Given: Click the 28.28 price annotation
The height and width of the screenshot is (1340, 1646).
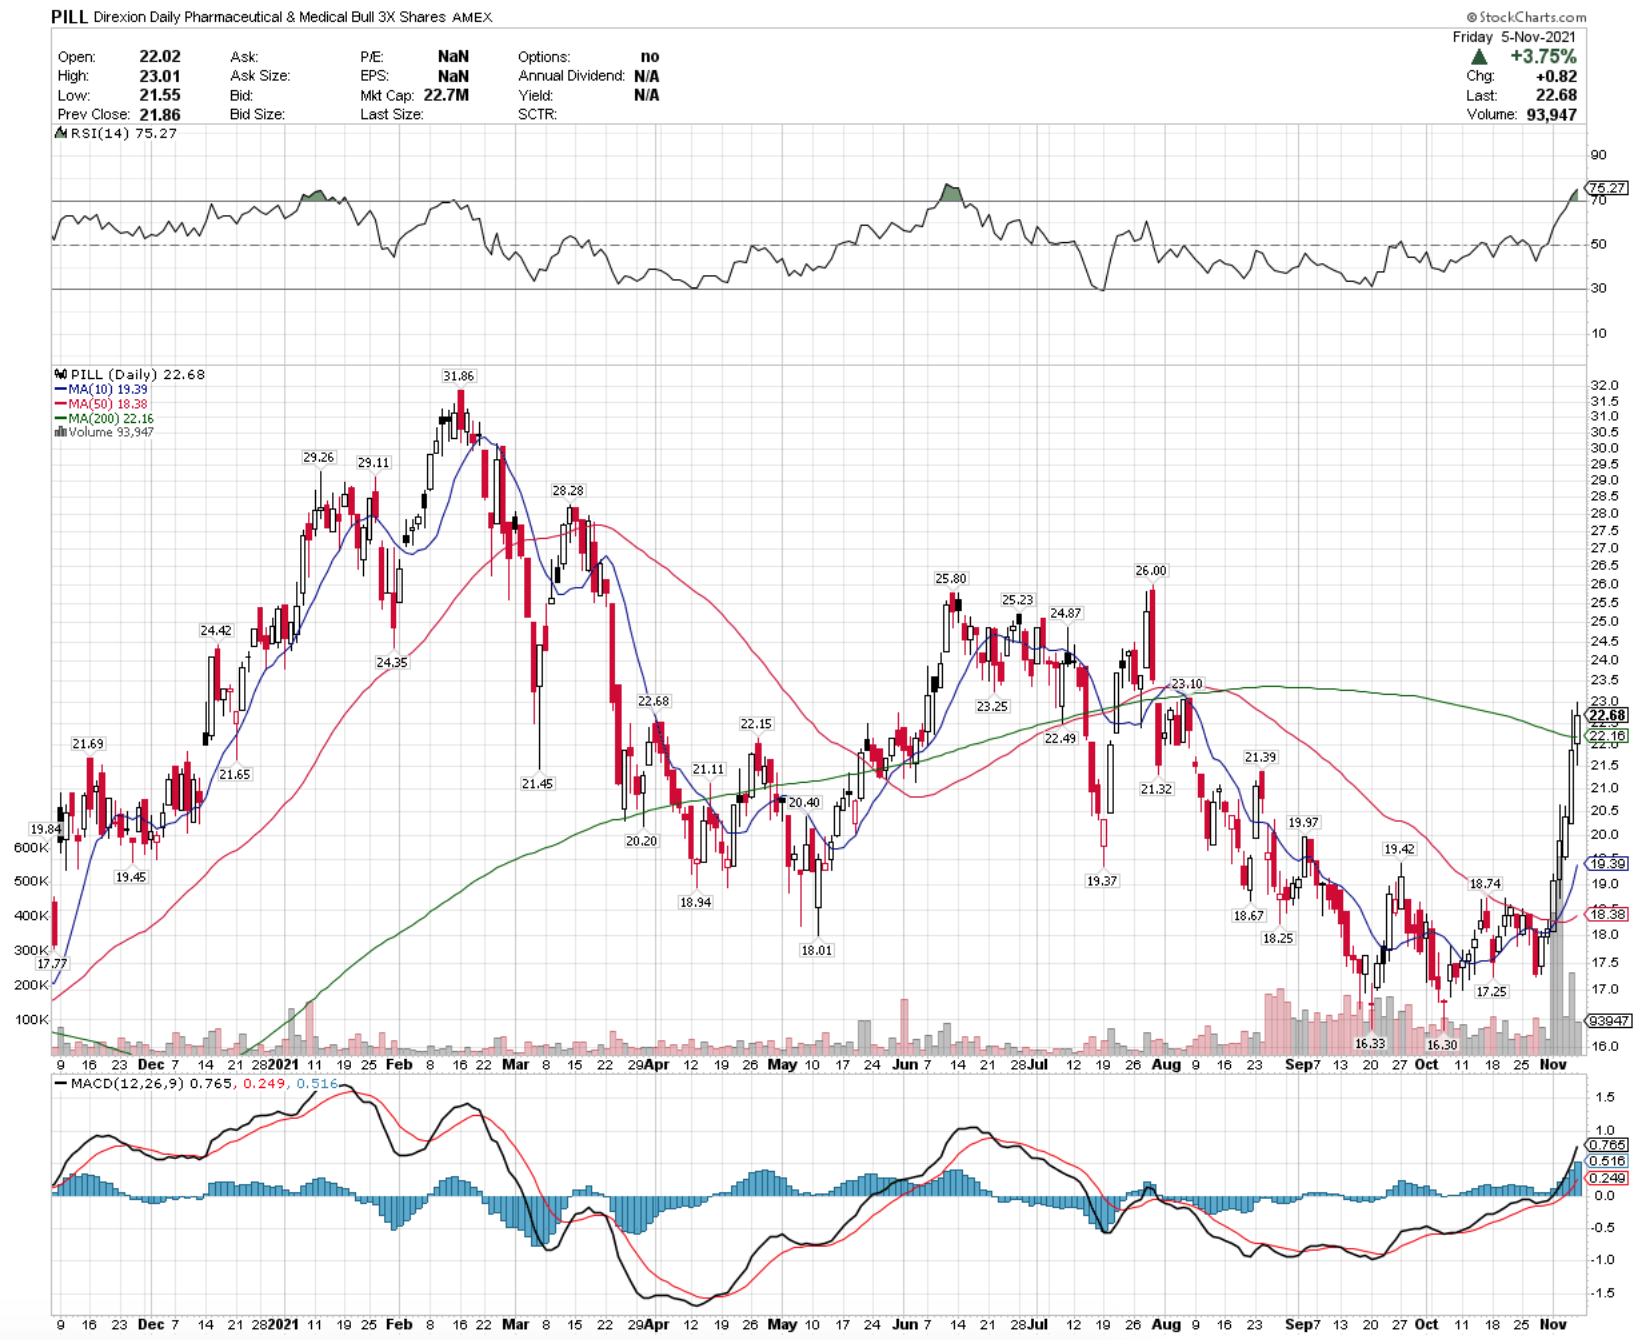Looking at the screenshot, I should (568, 490).
